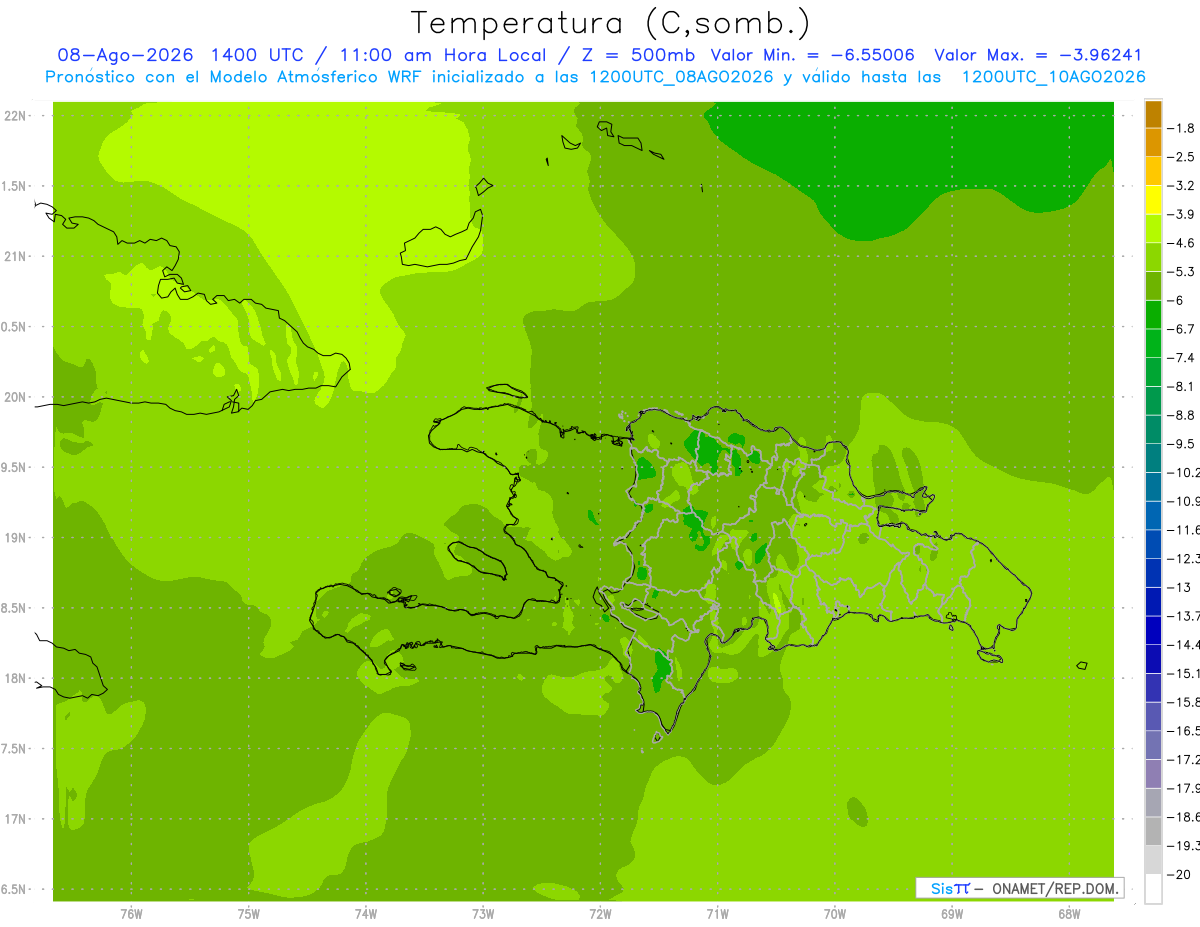Click the 21N latitude axis label
This screenshot has height=927, width=1200.
tap(16, 256)
